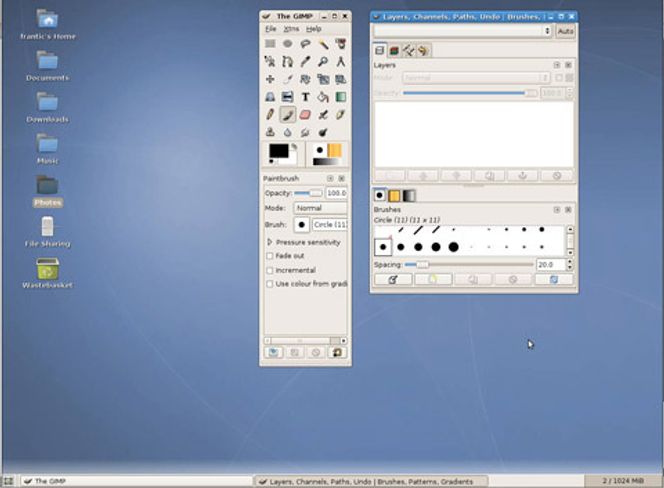Select the Select by Color tool

340,44
